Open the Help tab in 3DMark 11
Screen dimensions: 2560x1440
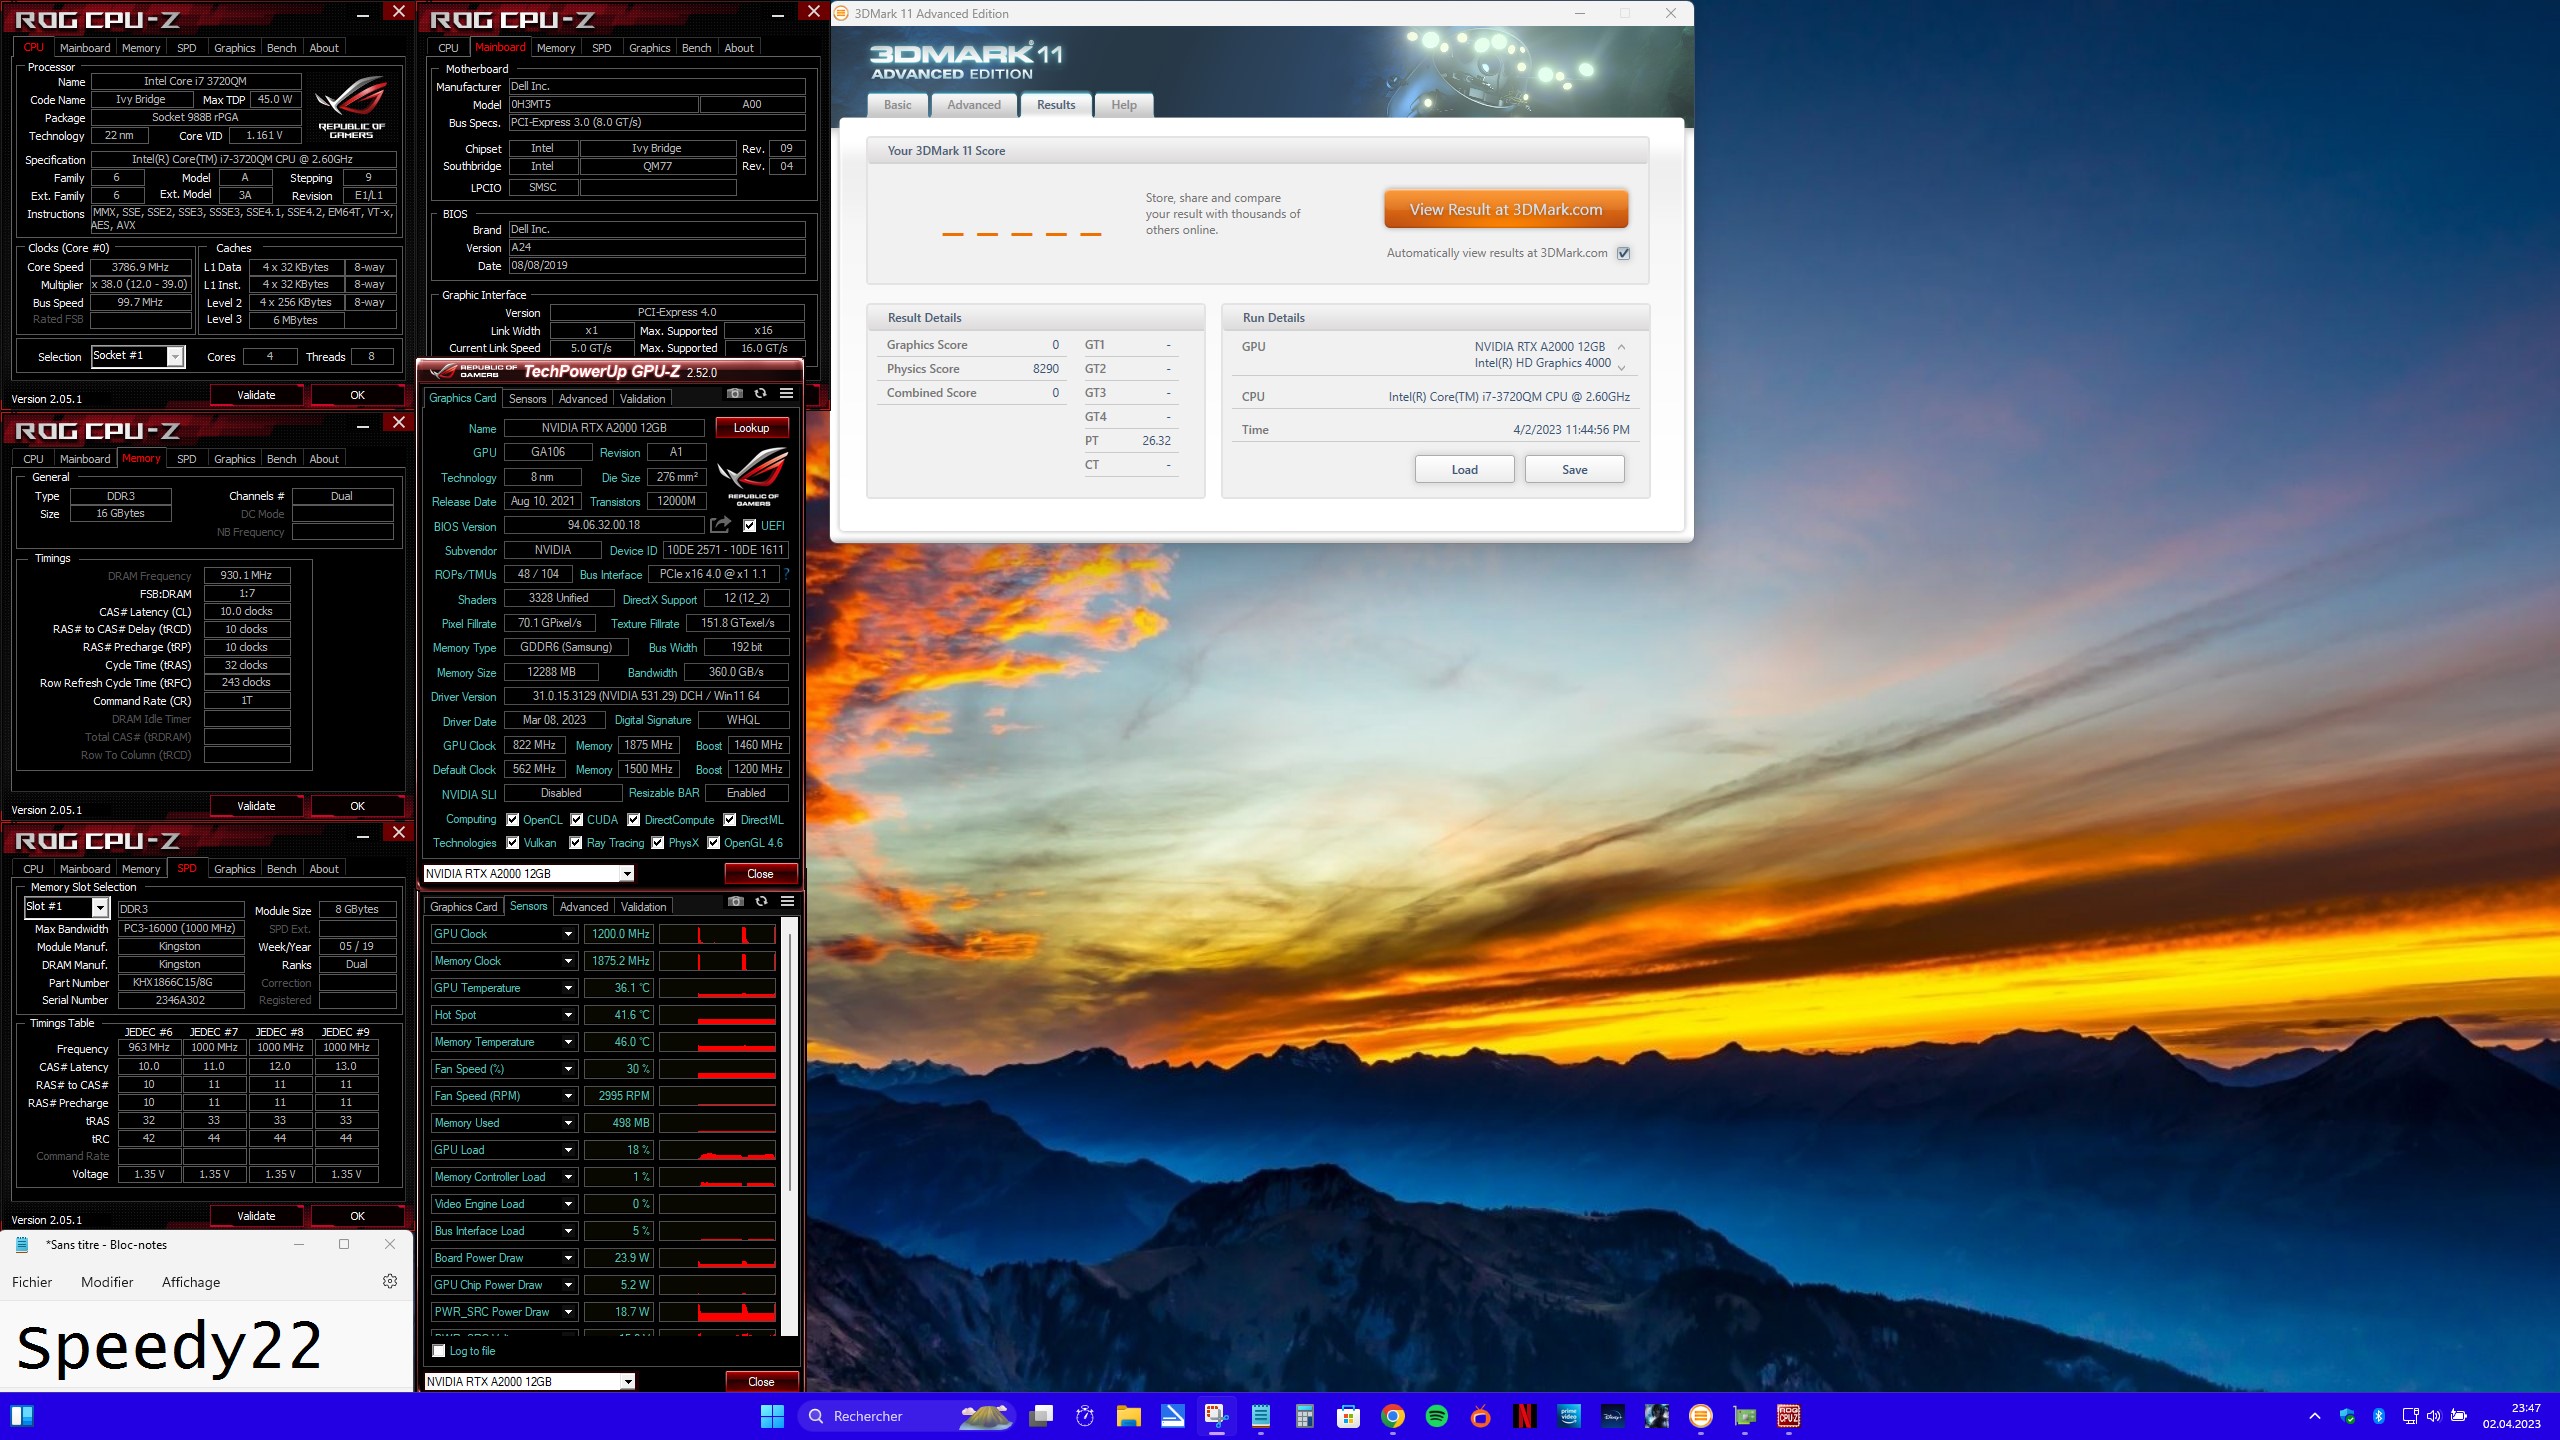[1124, 105]
